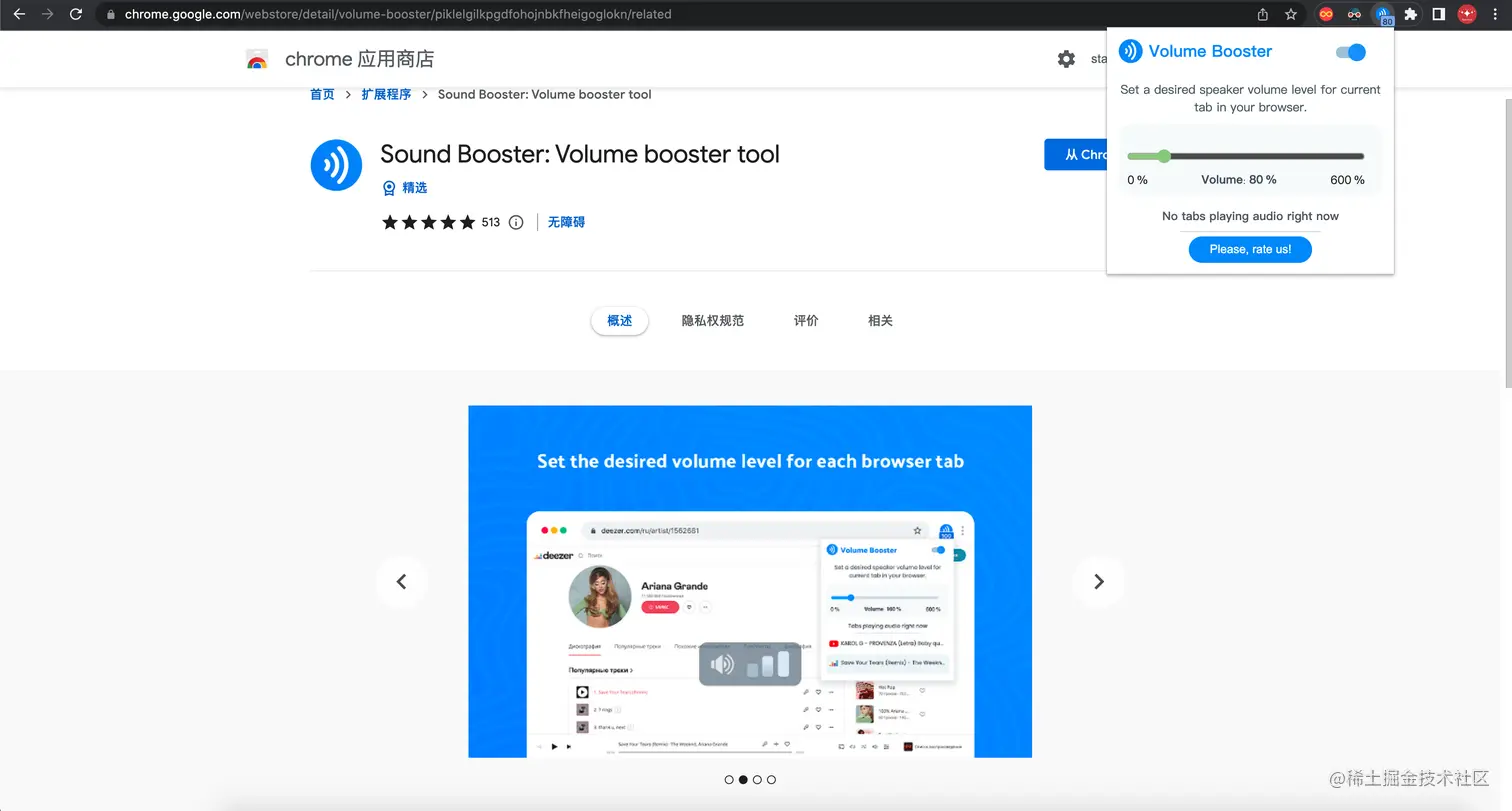Click 'Volume: 80 %' label in popup

click(1239, 180)
